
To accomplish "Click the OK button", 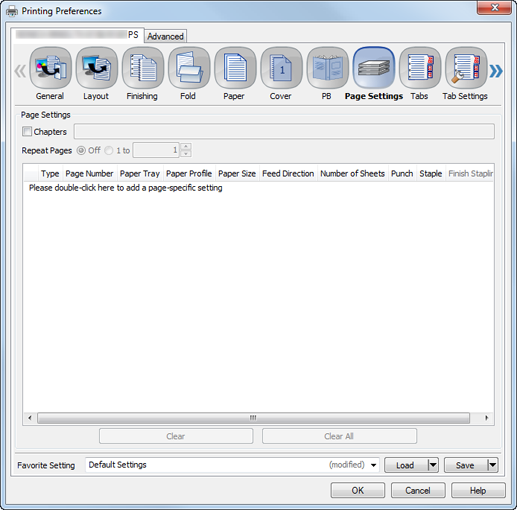I will point(358,490).
